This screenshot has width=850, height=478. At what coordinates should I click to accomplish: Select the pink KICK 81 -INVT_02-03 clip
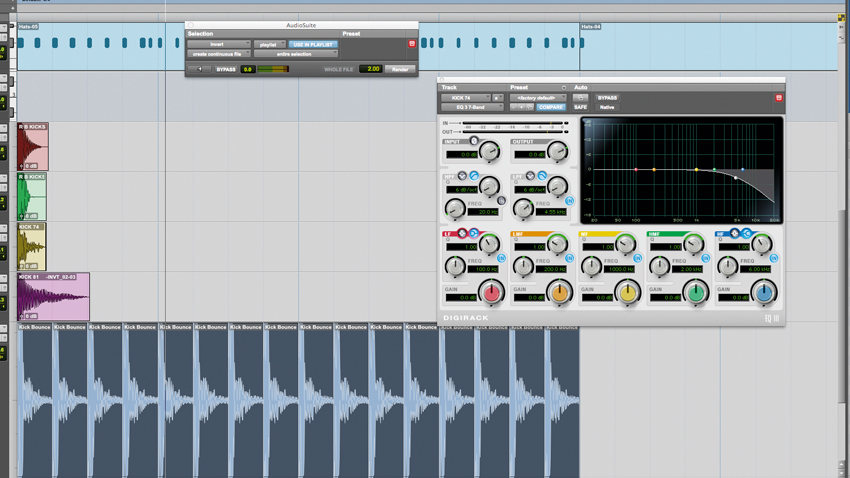pos(53,296)
